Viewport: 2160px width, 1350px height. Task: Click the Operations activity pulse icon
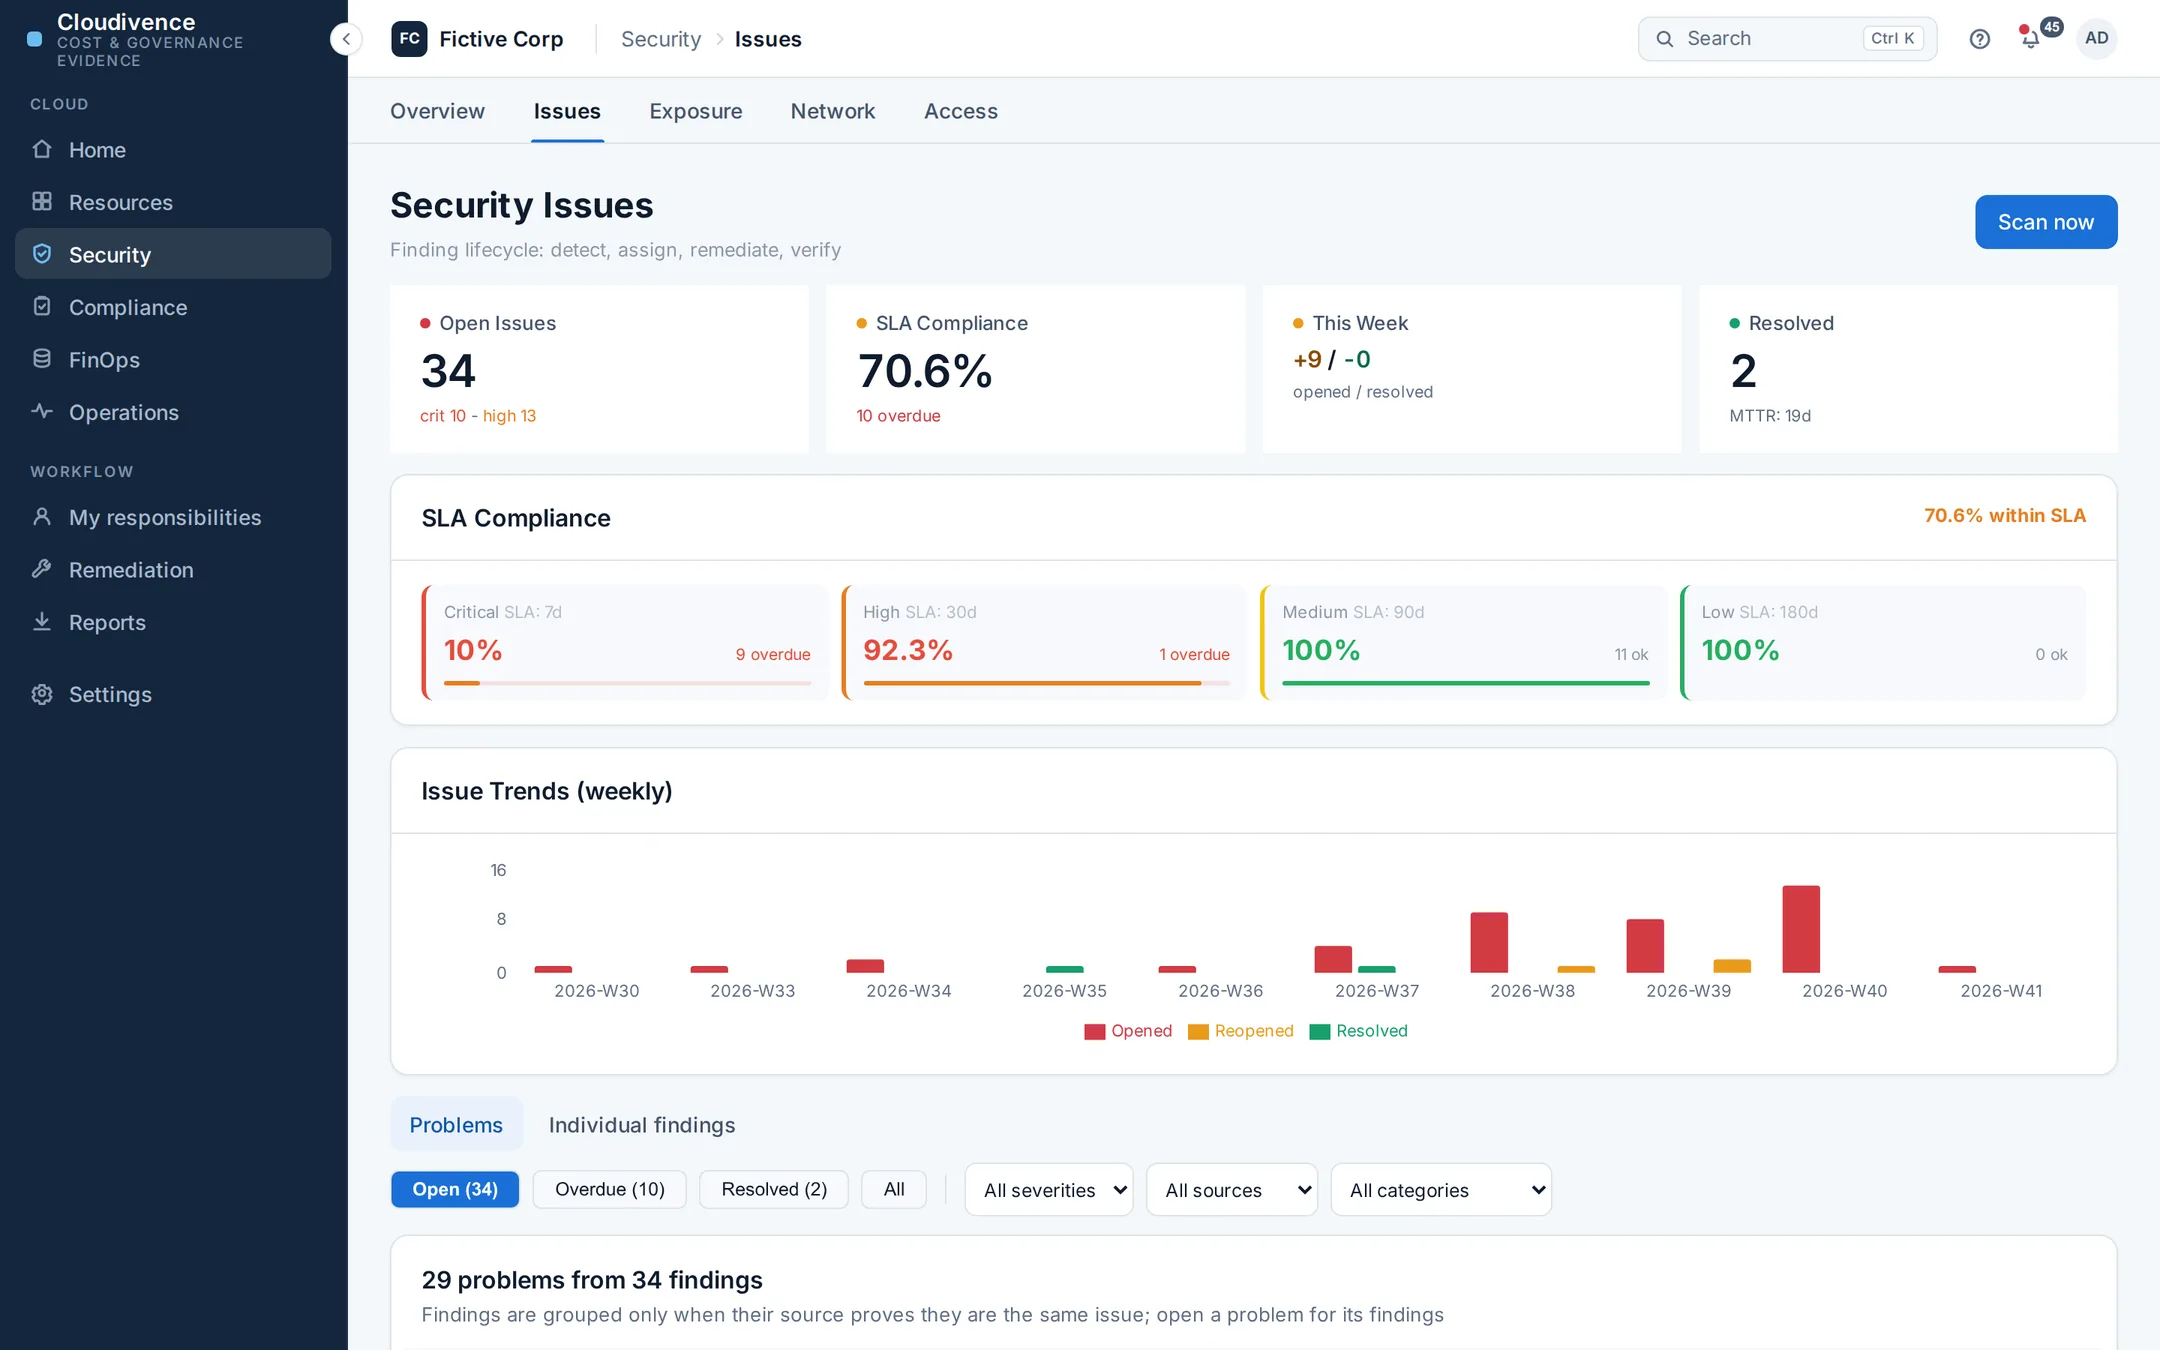pos(42,412)
